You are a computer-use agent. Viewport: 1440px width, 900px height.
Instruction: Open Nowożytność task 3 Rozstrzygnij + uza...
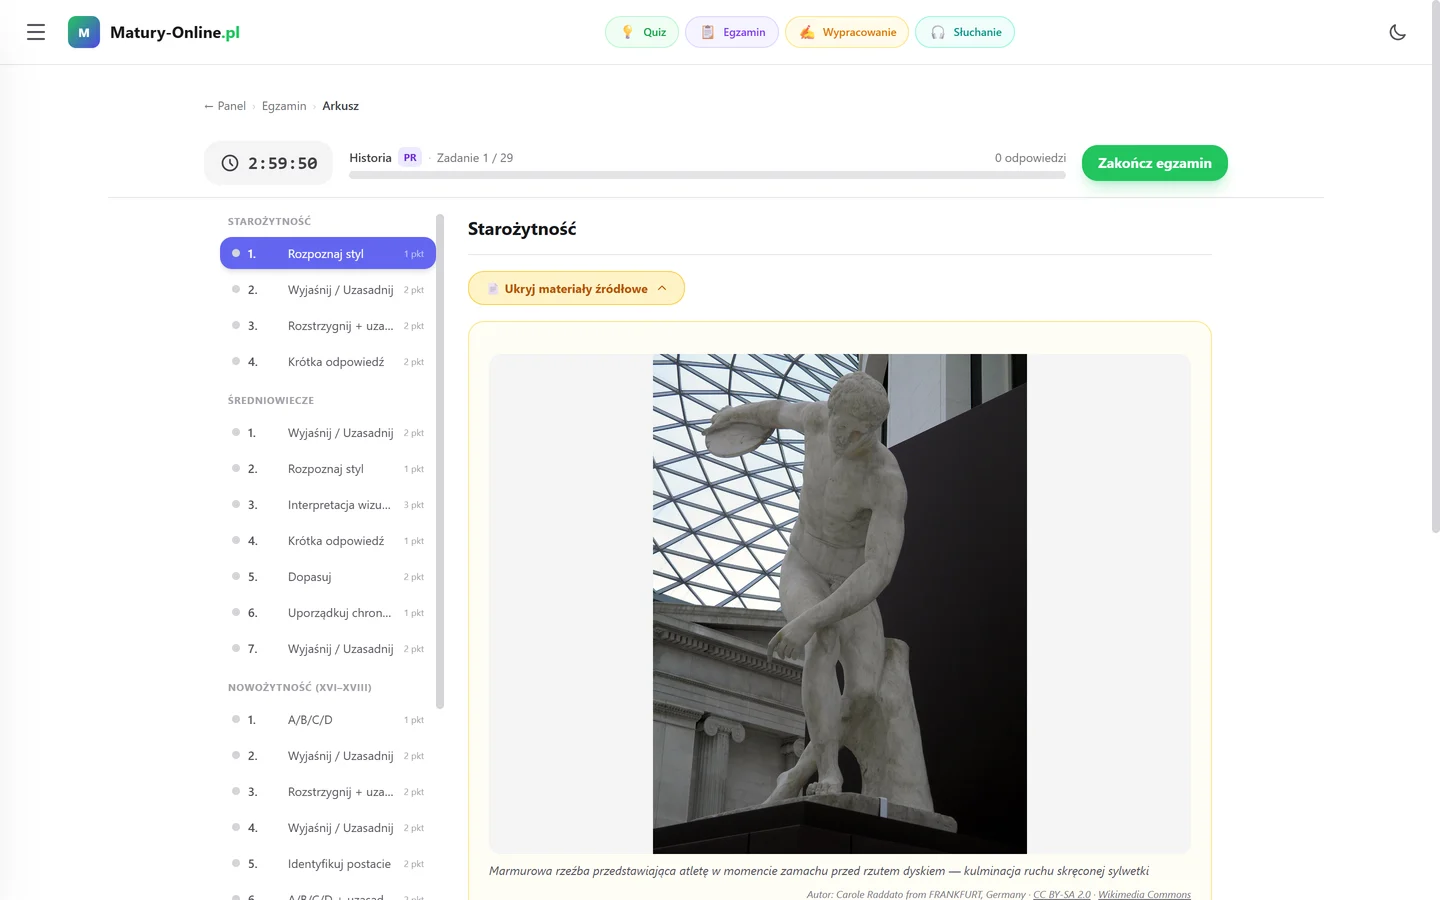[328, 792]
